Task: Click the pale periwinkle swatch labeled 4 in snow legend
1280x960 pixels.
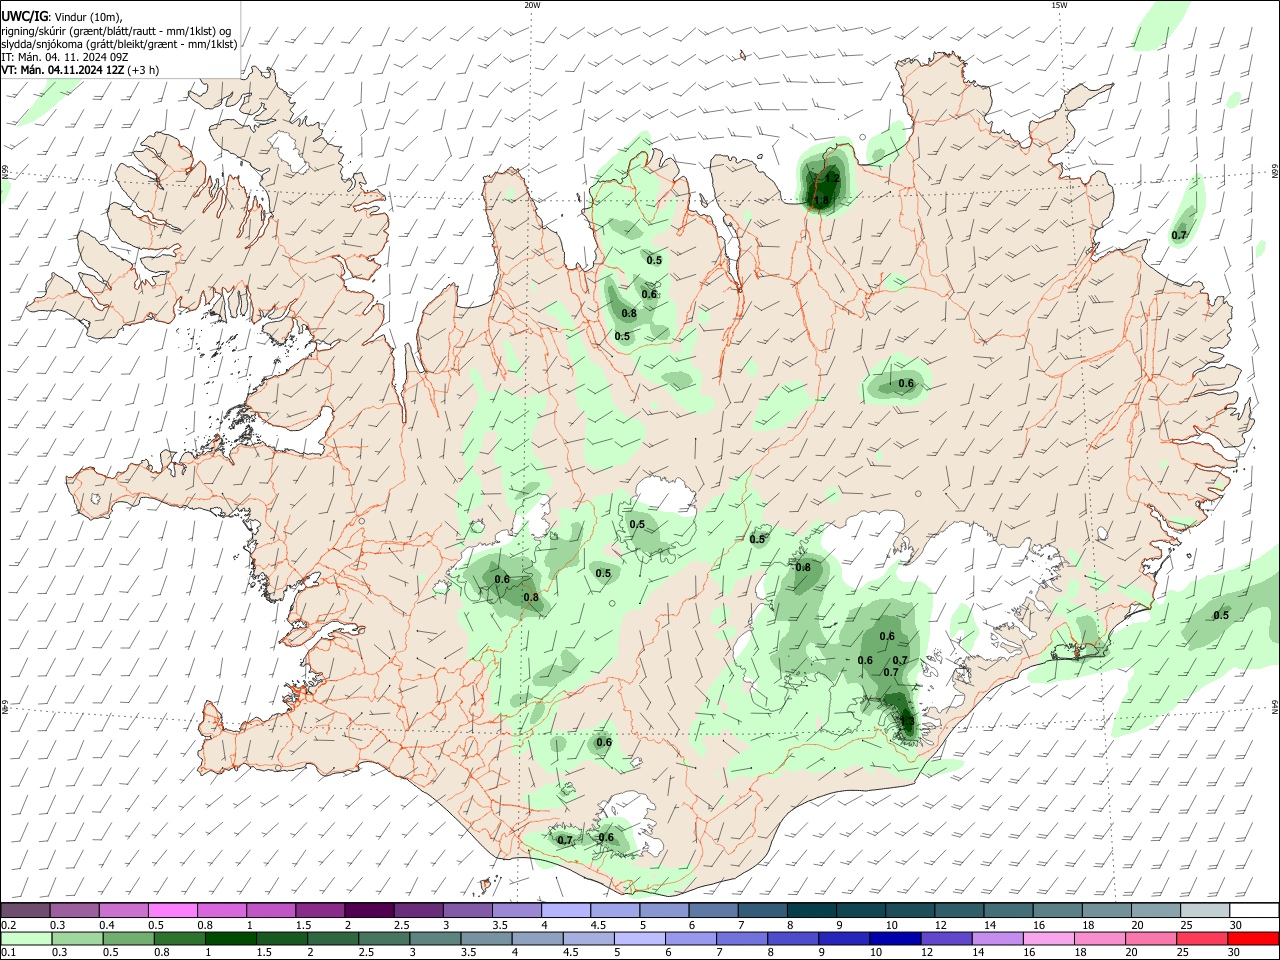Action: [565, 911]
